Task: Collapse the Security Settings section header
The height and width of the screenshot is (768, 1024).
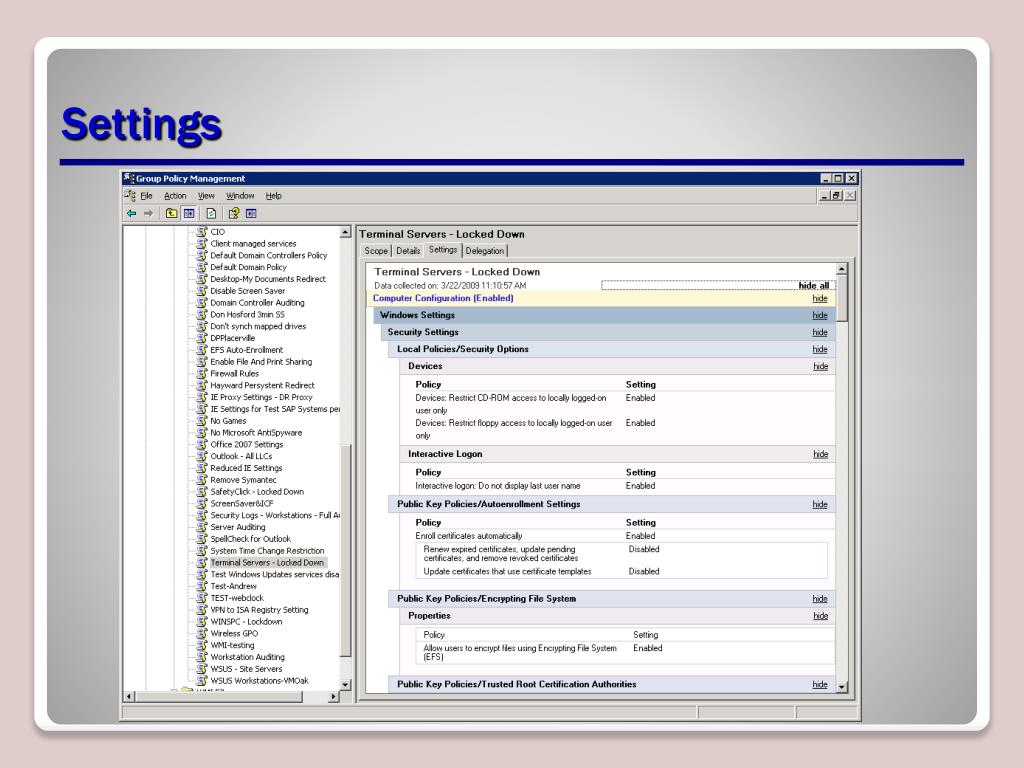Action: click(608, 332)
